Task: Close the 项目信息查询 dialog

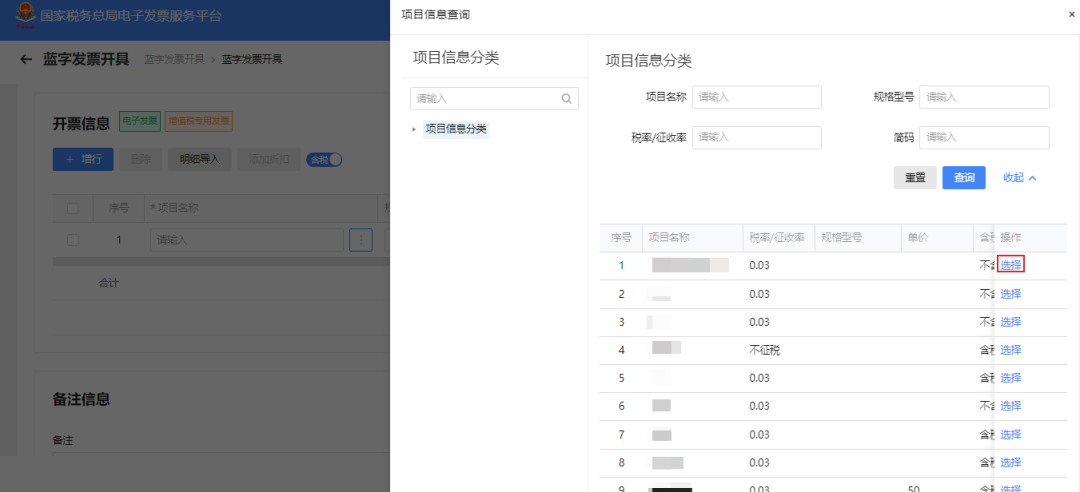Action: pos(1072,14)
